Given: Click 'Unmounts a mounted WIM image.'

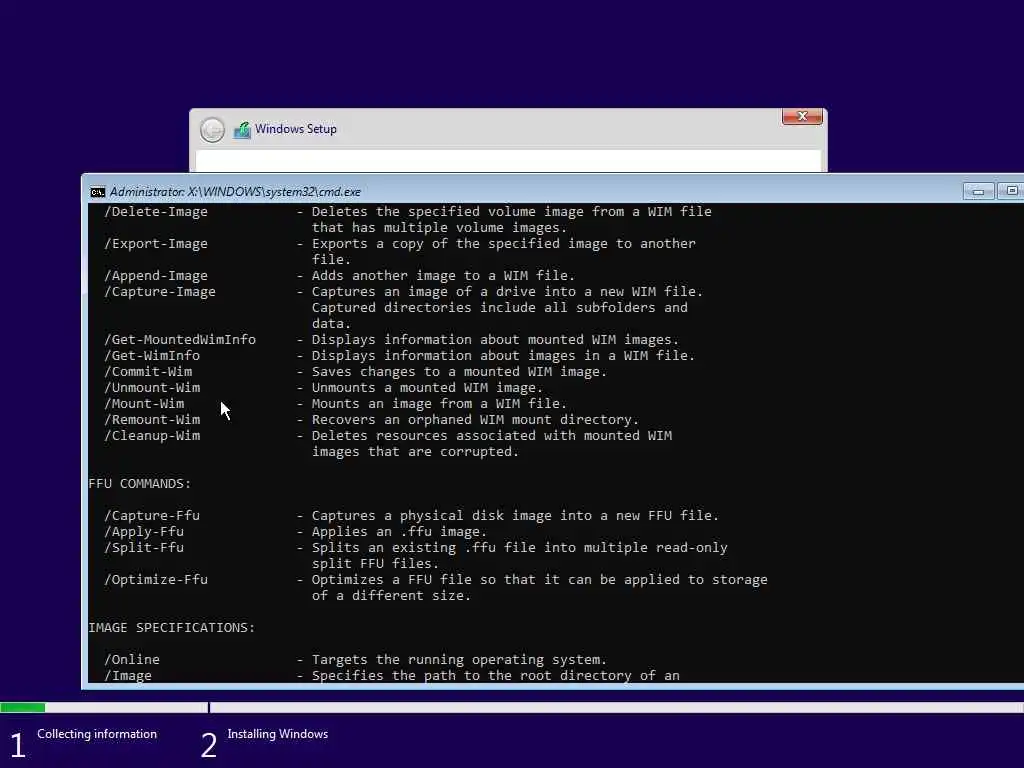Looking at the screenshot, I should (x=427, y=388).
